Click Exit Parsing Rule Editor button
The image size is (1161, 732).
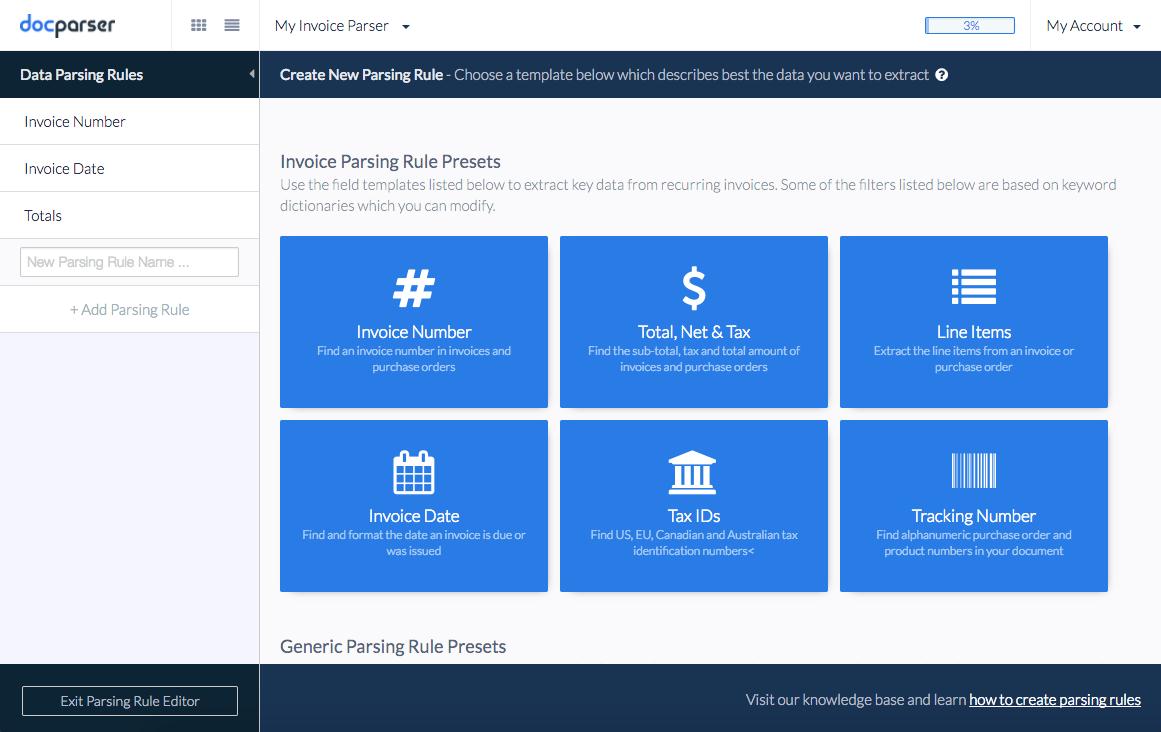point(130,701)
